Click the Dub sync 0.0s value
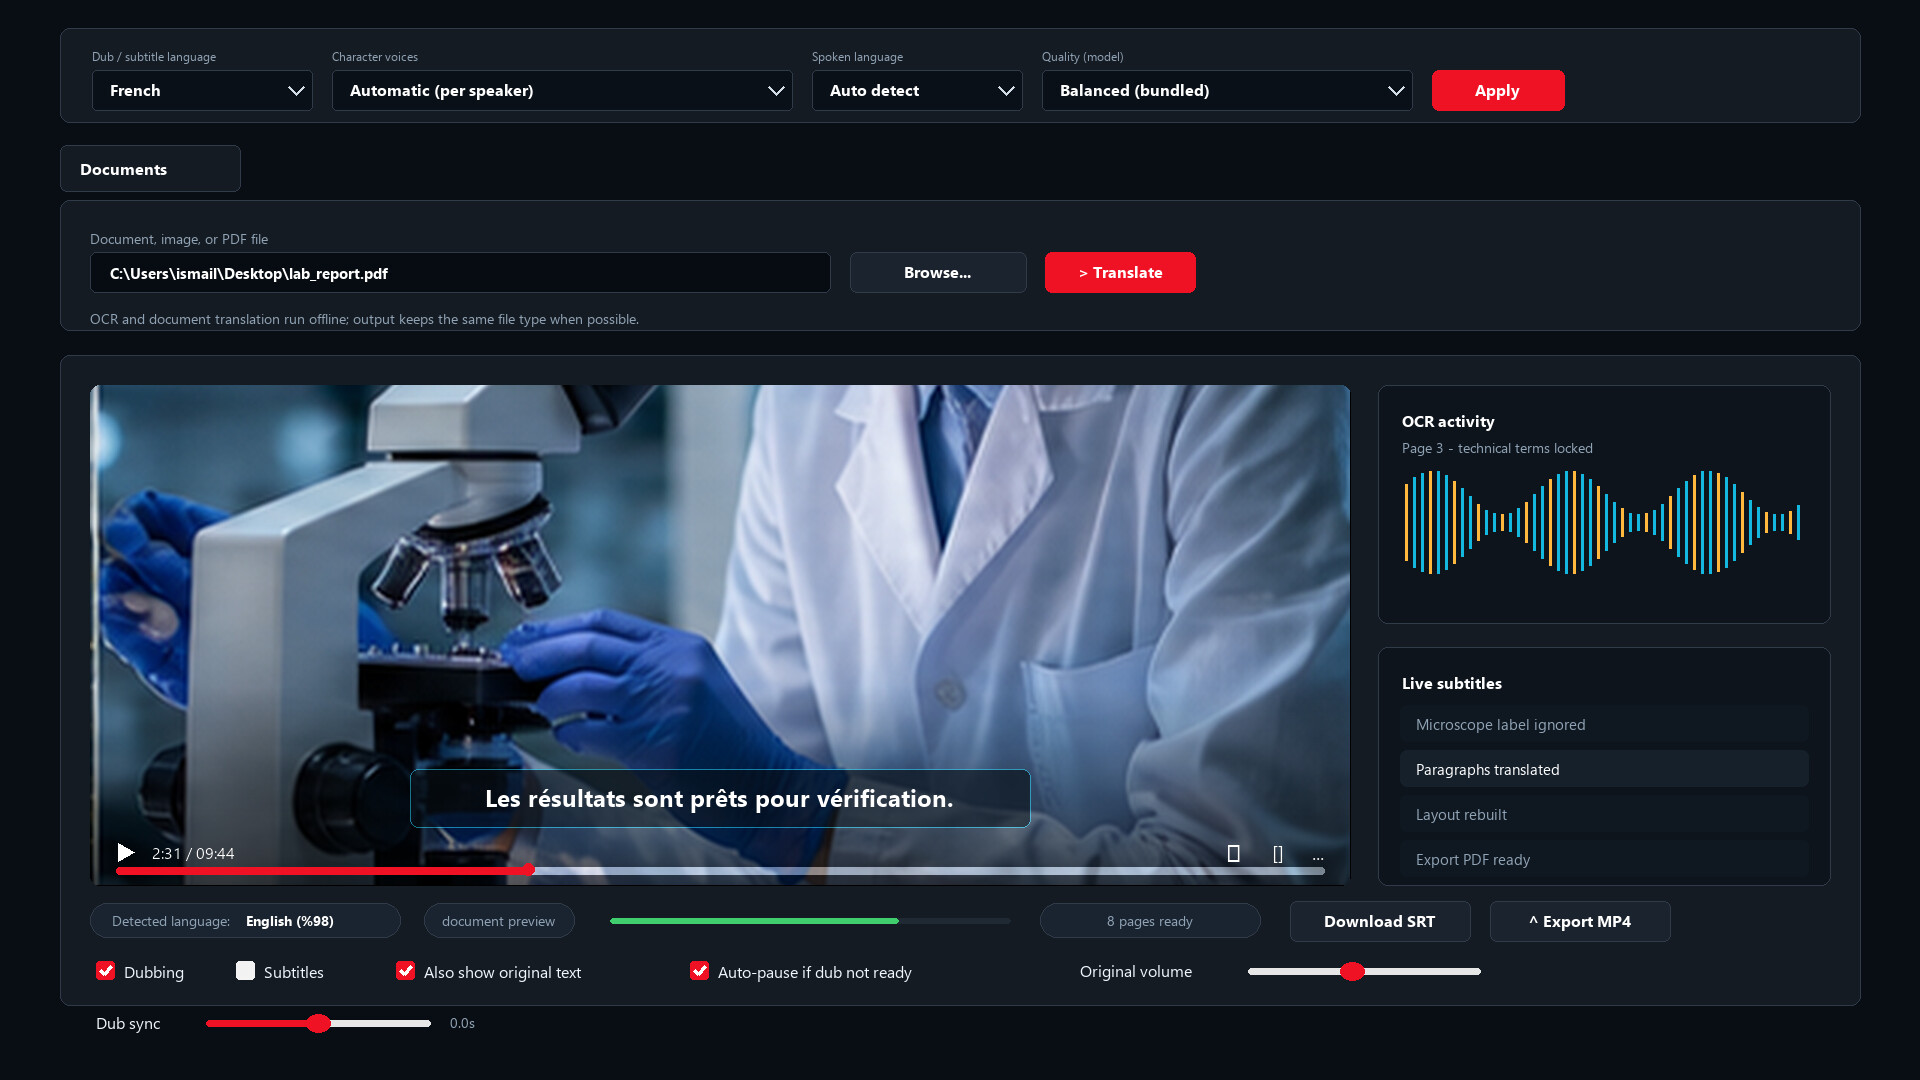 [462, 1024]
